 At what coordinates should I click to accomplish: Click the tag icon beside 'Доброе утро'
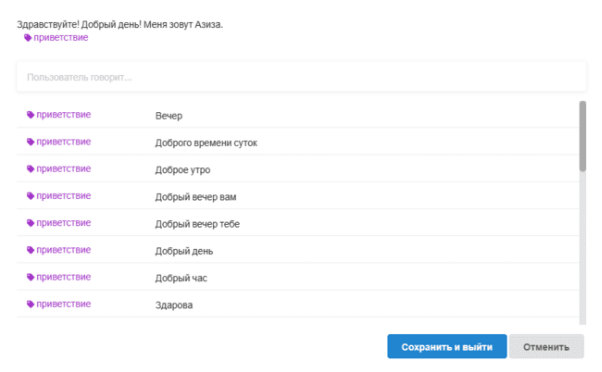coord(30,169)
